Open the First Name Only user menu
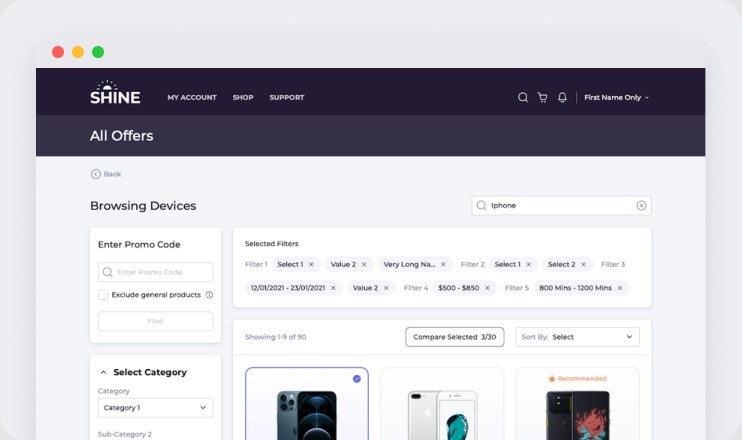Image resolution: width=742 pixels, height=440 pixels. coord(616,97)
